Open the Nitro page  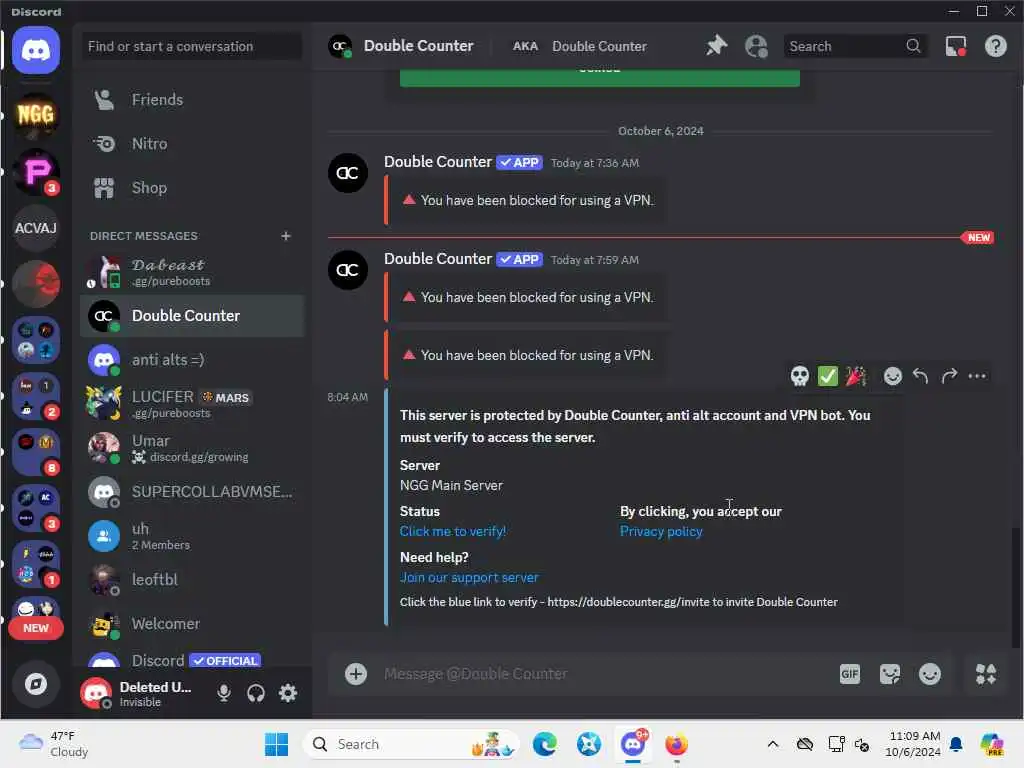[x=192, y=144]
